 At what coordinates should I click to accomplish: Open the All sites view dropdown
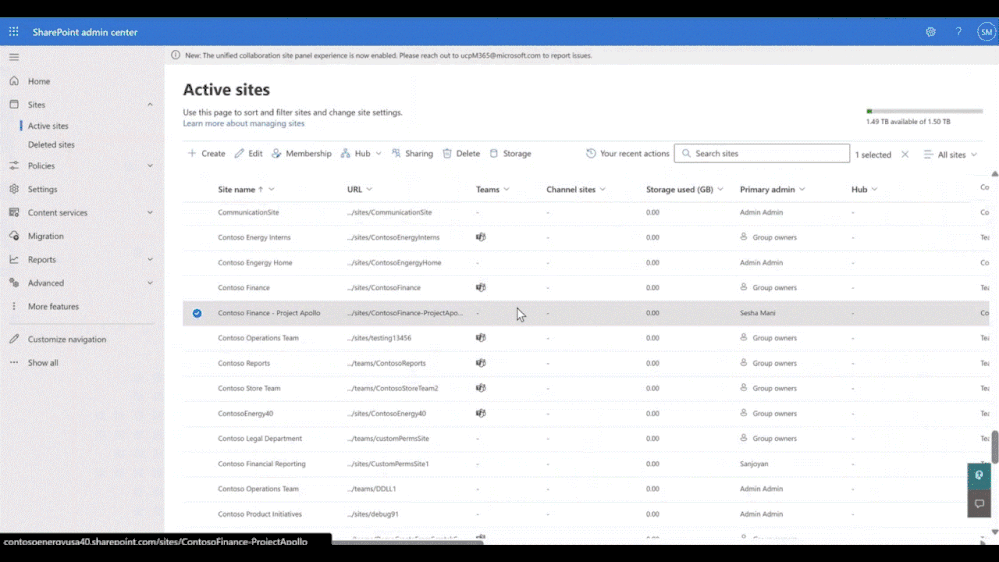[950, 154]
